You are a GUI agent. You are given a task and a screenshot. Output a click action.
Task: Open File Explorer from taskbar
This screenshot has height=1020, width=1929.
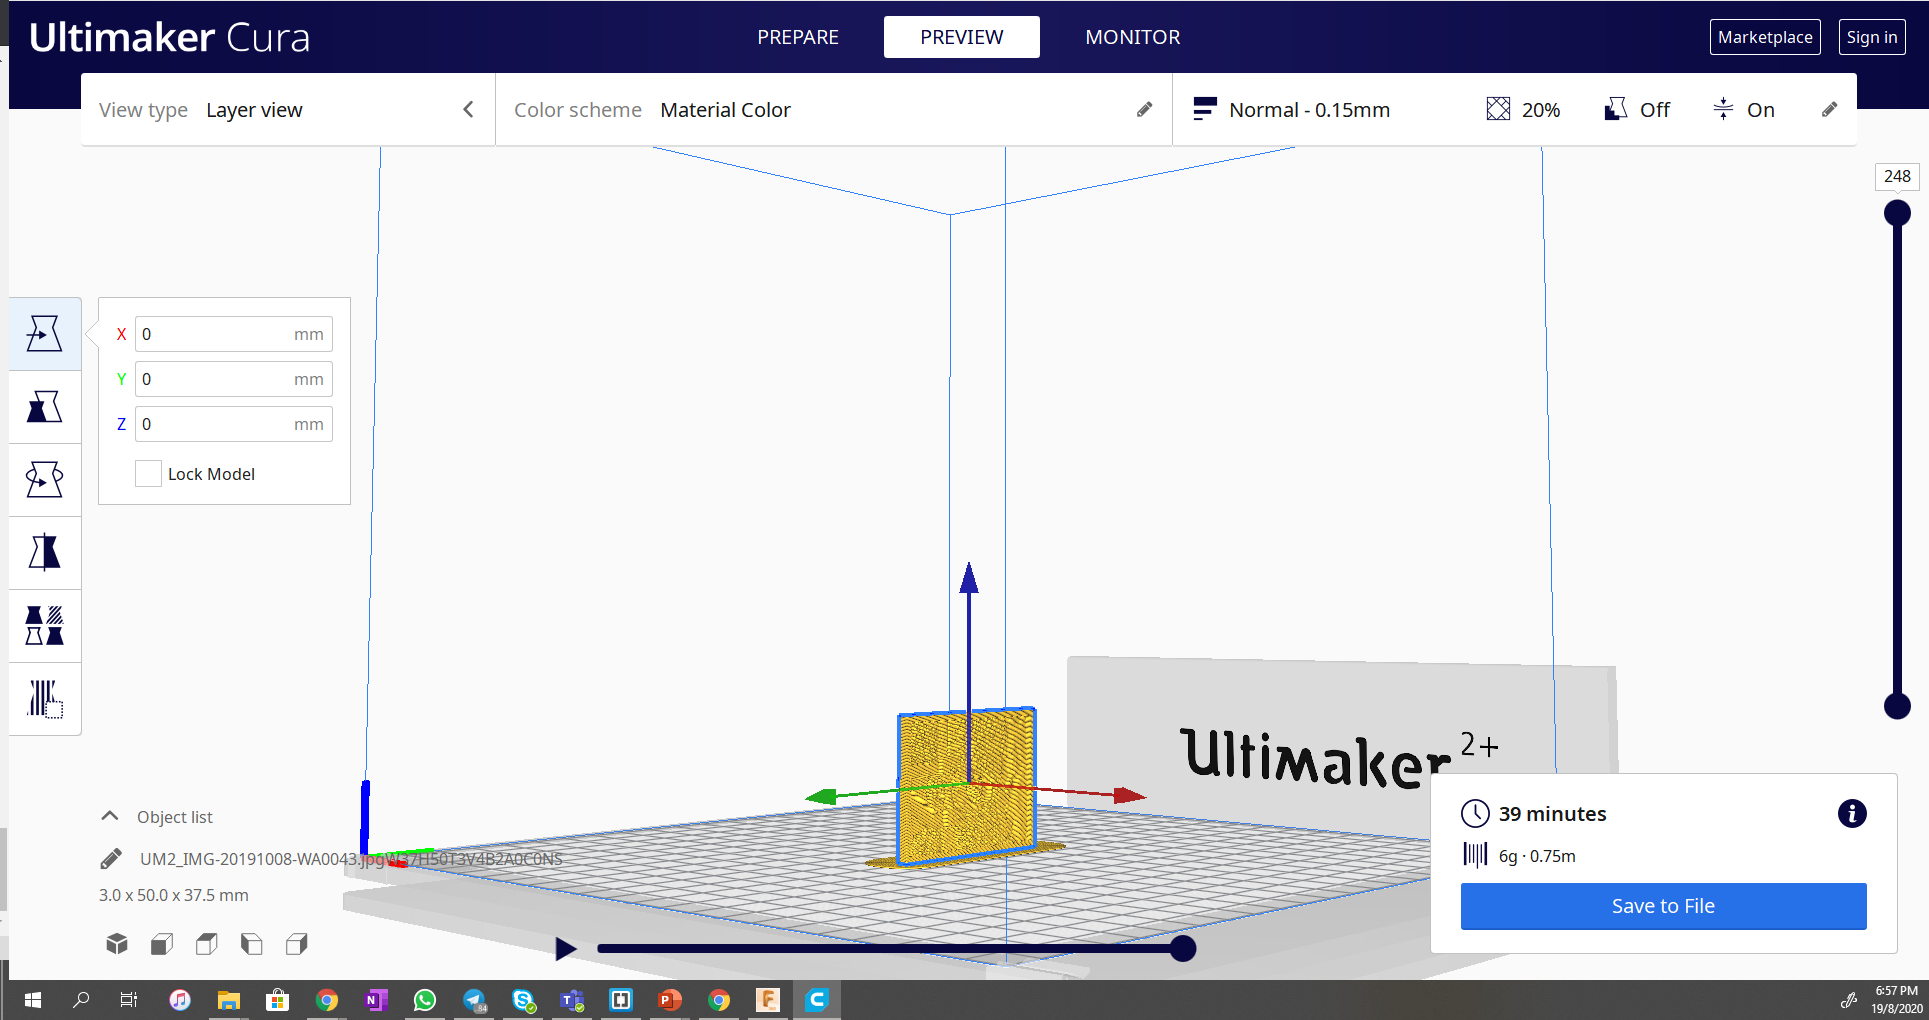click(229, 1000)
